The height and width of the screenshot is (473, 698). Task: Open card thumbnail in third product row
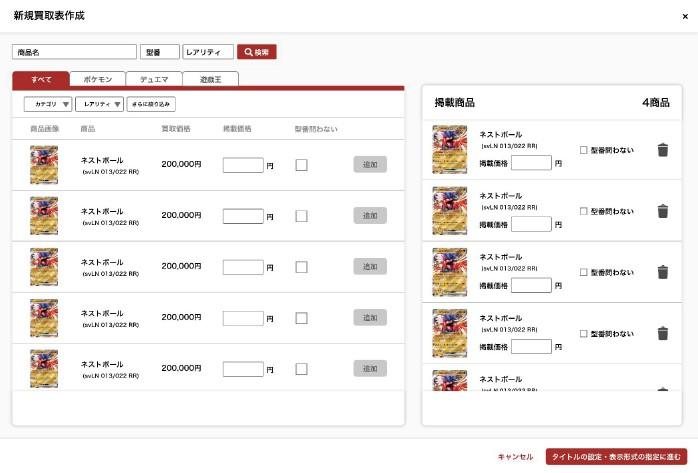click(x=44, y=267)
